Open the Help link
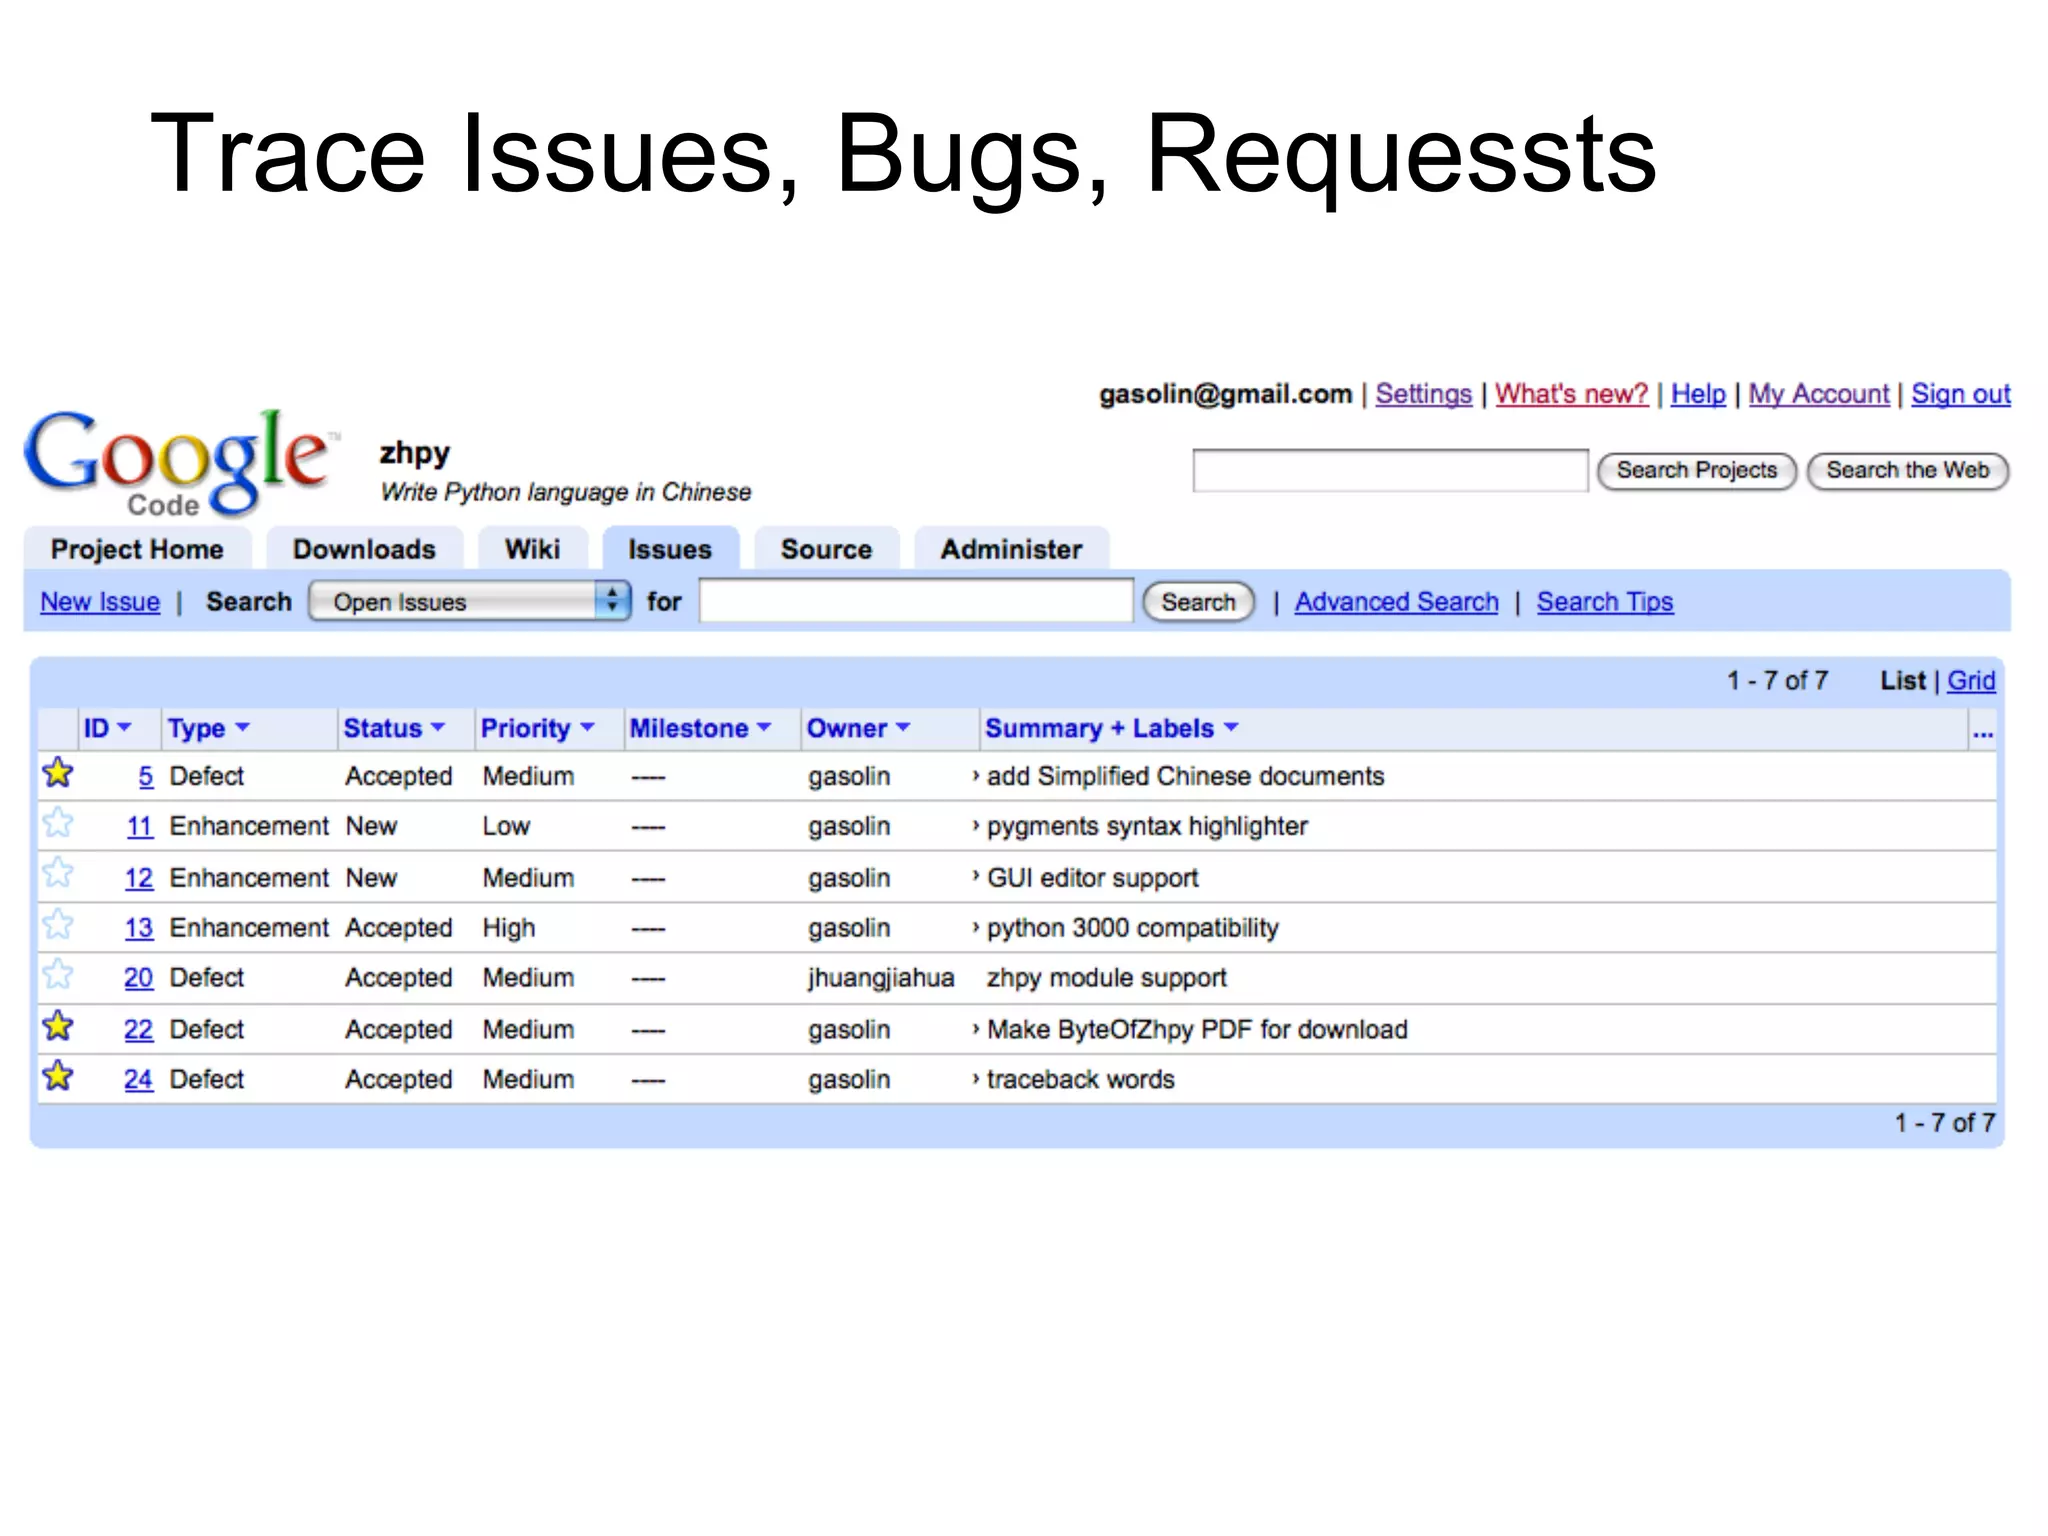Screen dimensions: 2048x1536 coord(1698,394)
